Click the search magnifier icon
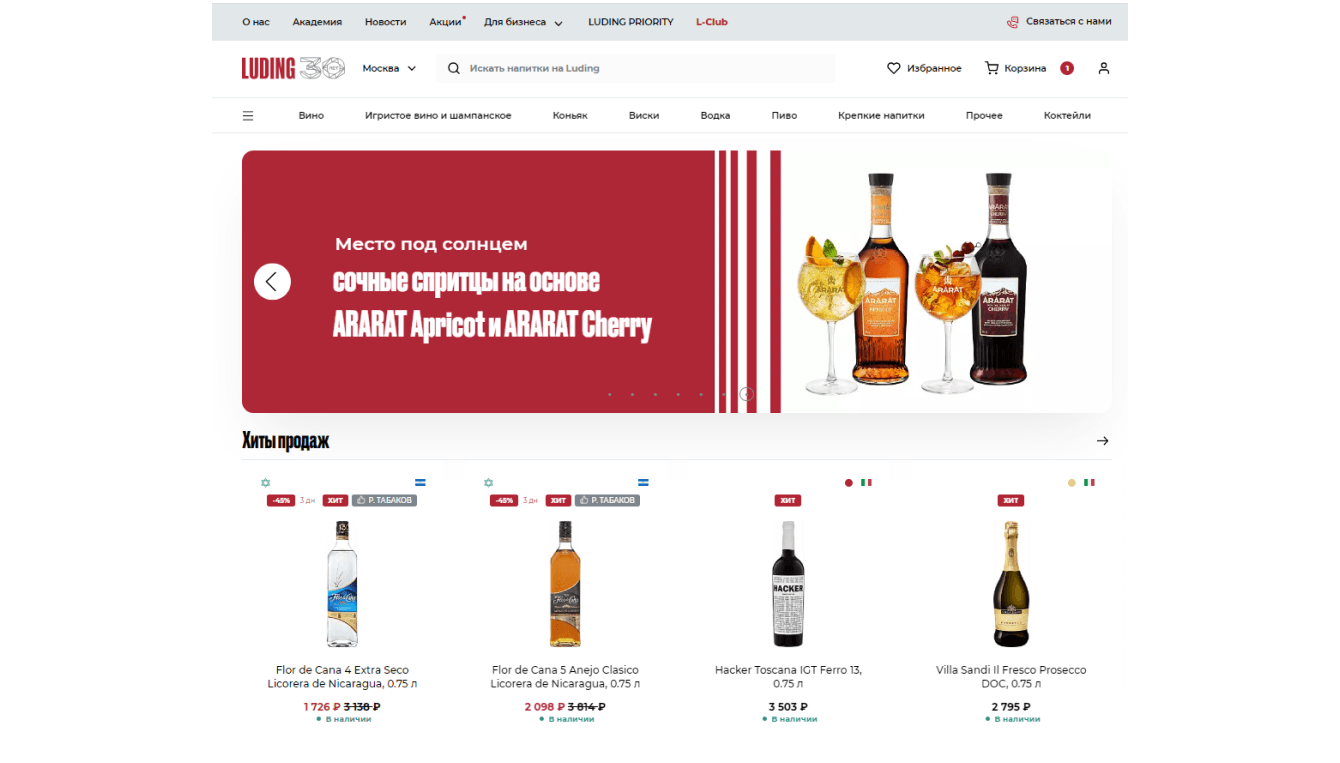This screenshot has width=1340, height=763. (454, 68)
